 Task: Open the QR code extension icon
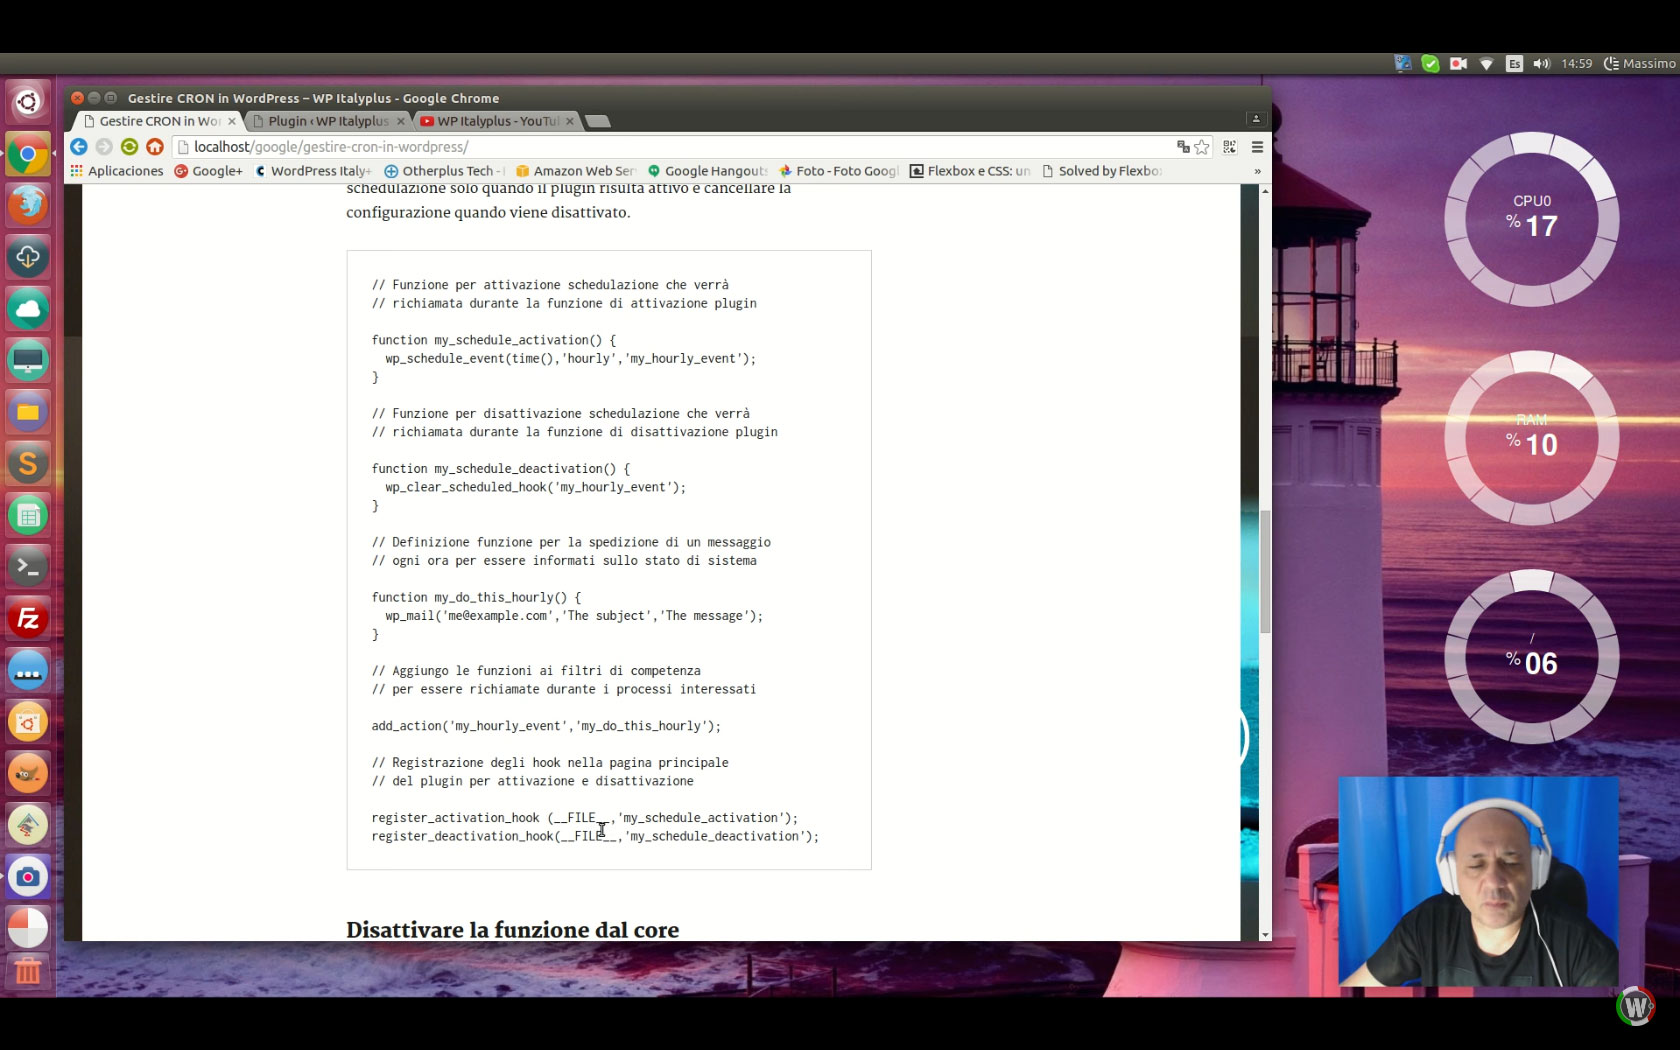(x=1230, y=147)
